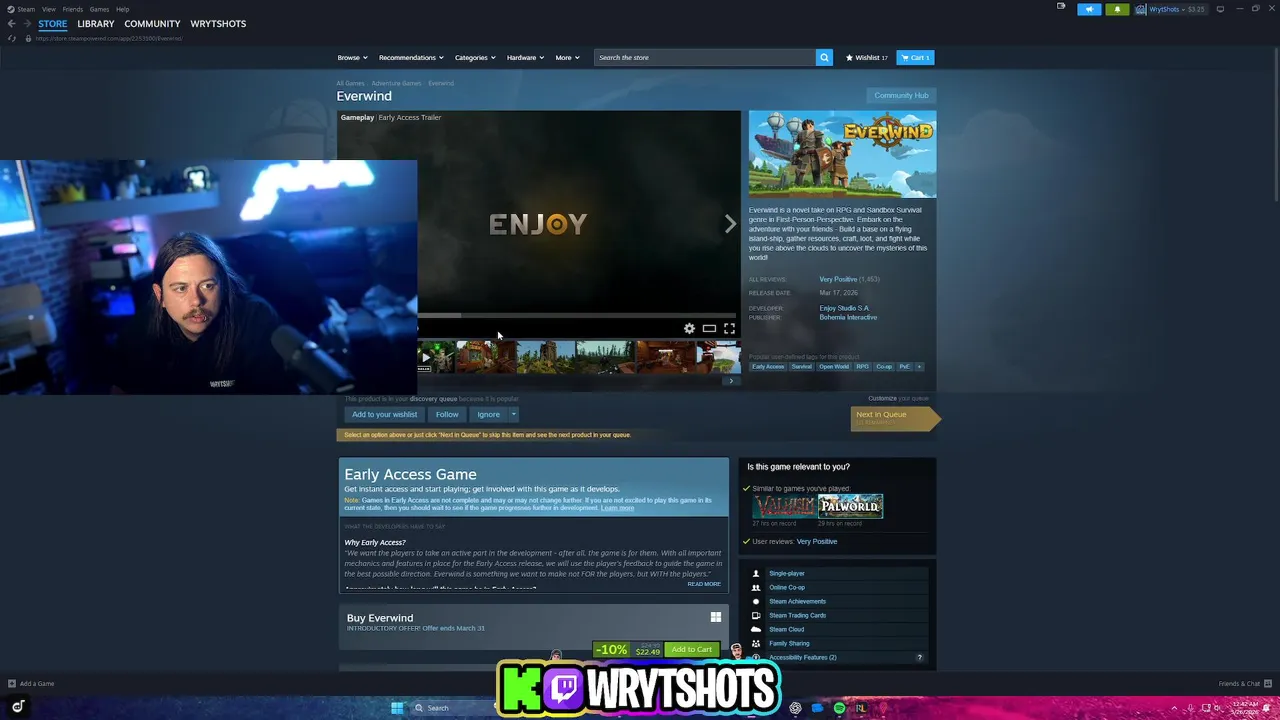This screenshot has height=720, width=1280.
Task: Enter fullscreen on the trailer player
Action: pos(729,328)
